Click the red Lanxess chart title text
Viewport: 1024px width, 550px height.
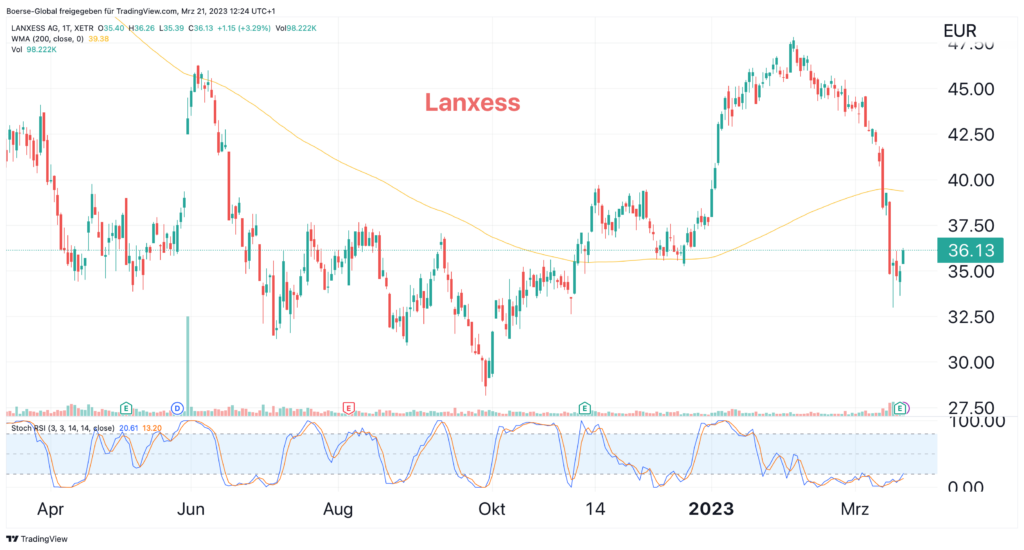pos(473,103)
